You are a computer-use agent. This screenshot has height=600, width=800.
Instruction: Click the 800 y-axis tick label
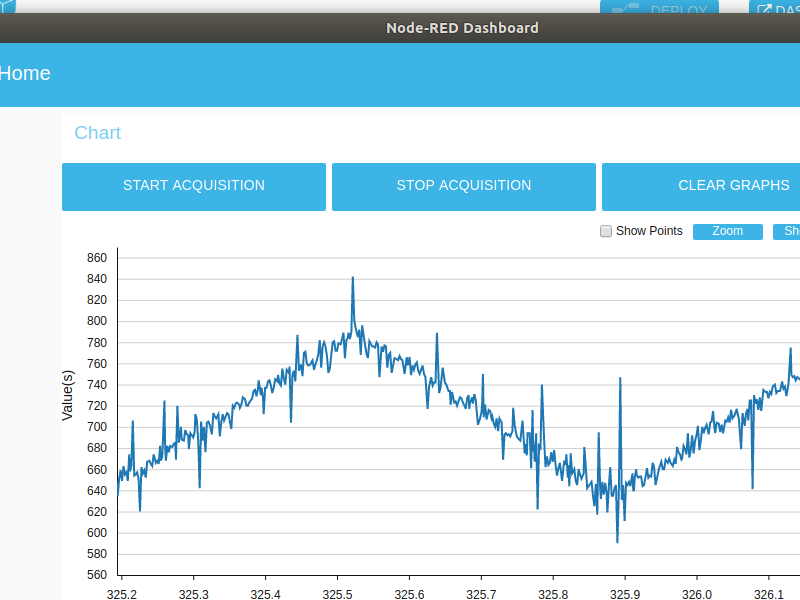[x=97, y=321]
